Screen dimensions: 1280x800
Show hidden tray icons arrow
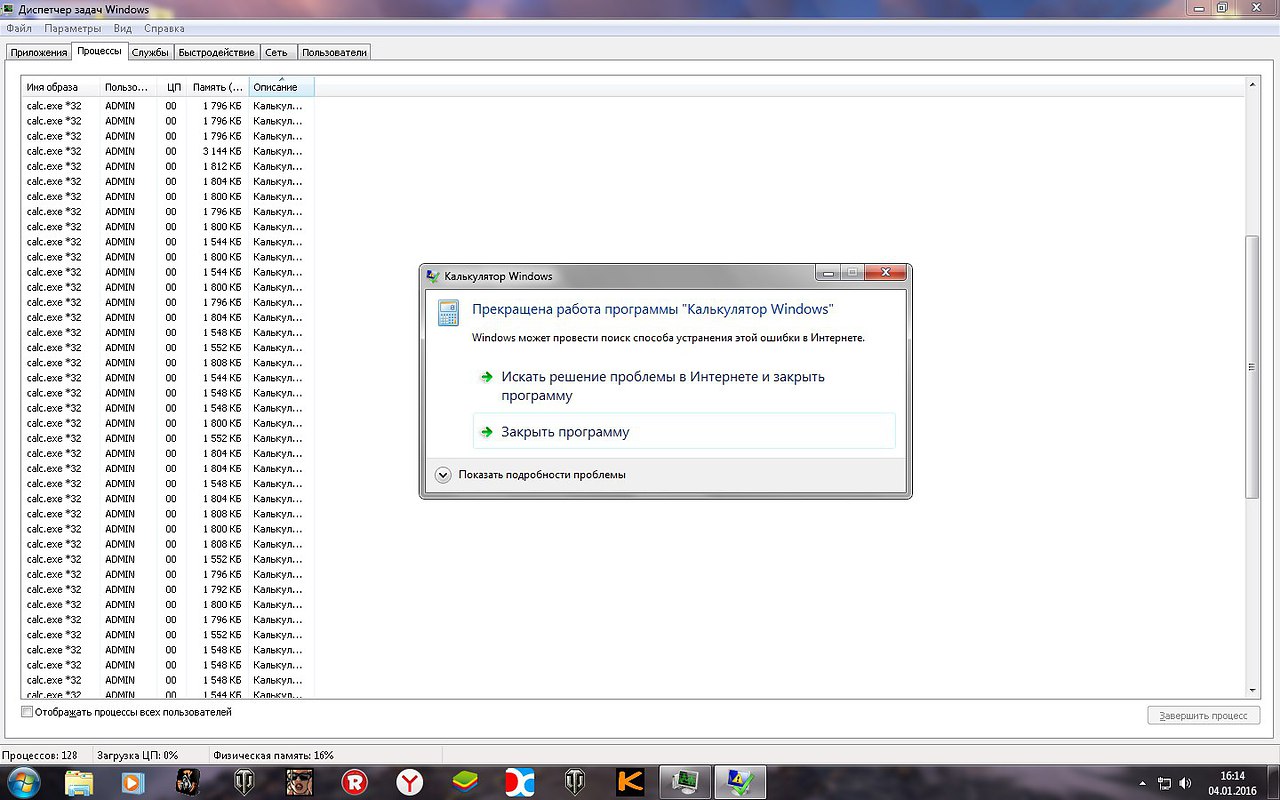[1143, 782]
